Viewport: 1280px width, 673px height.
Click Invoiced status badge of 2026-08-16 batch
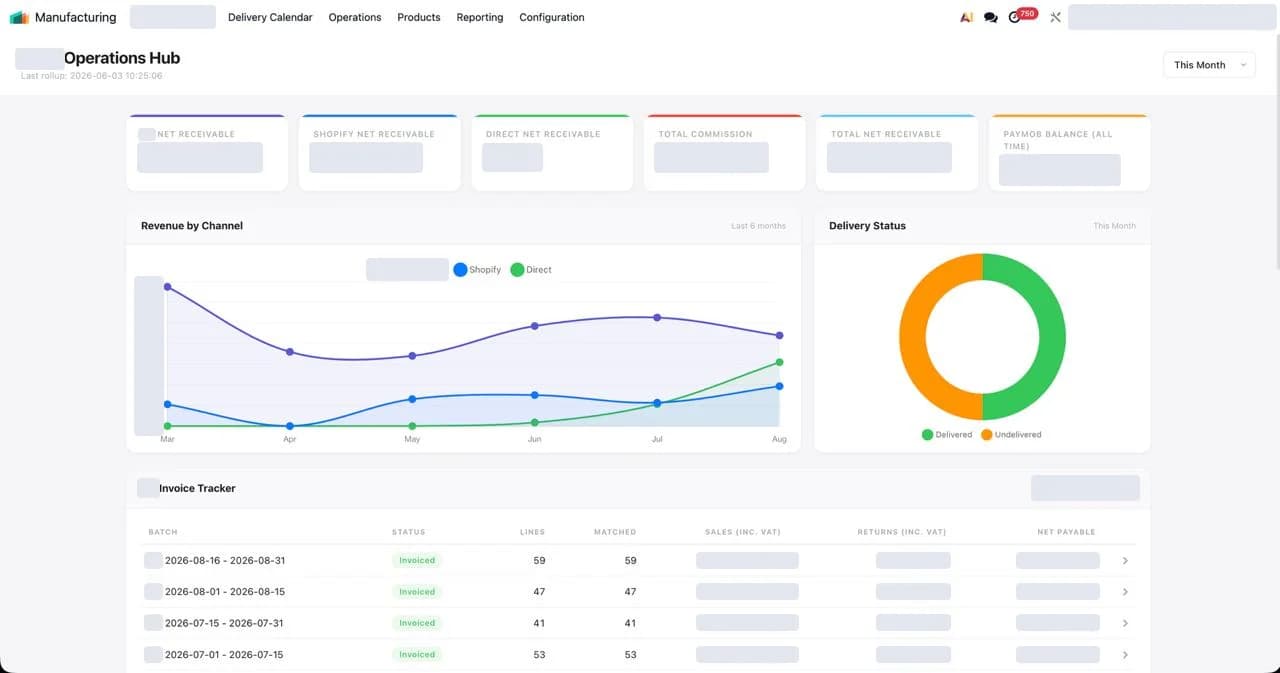(x=417, y=561)
